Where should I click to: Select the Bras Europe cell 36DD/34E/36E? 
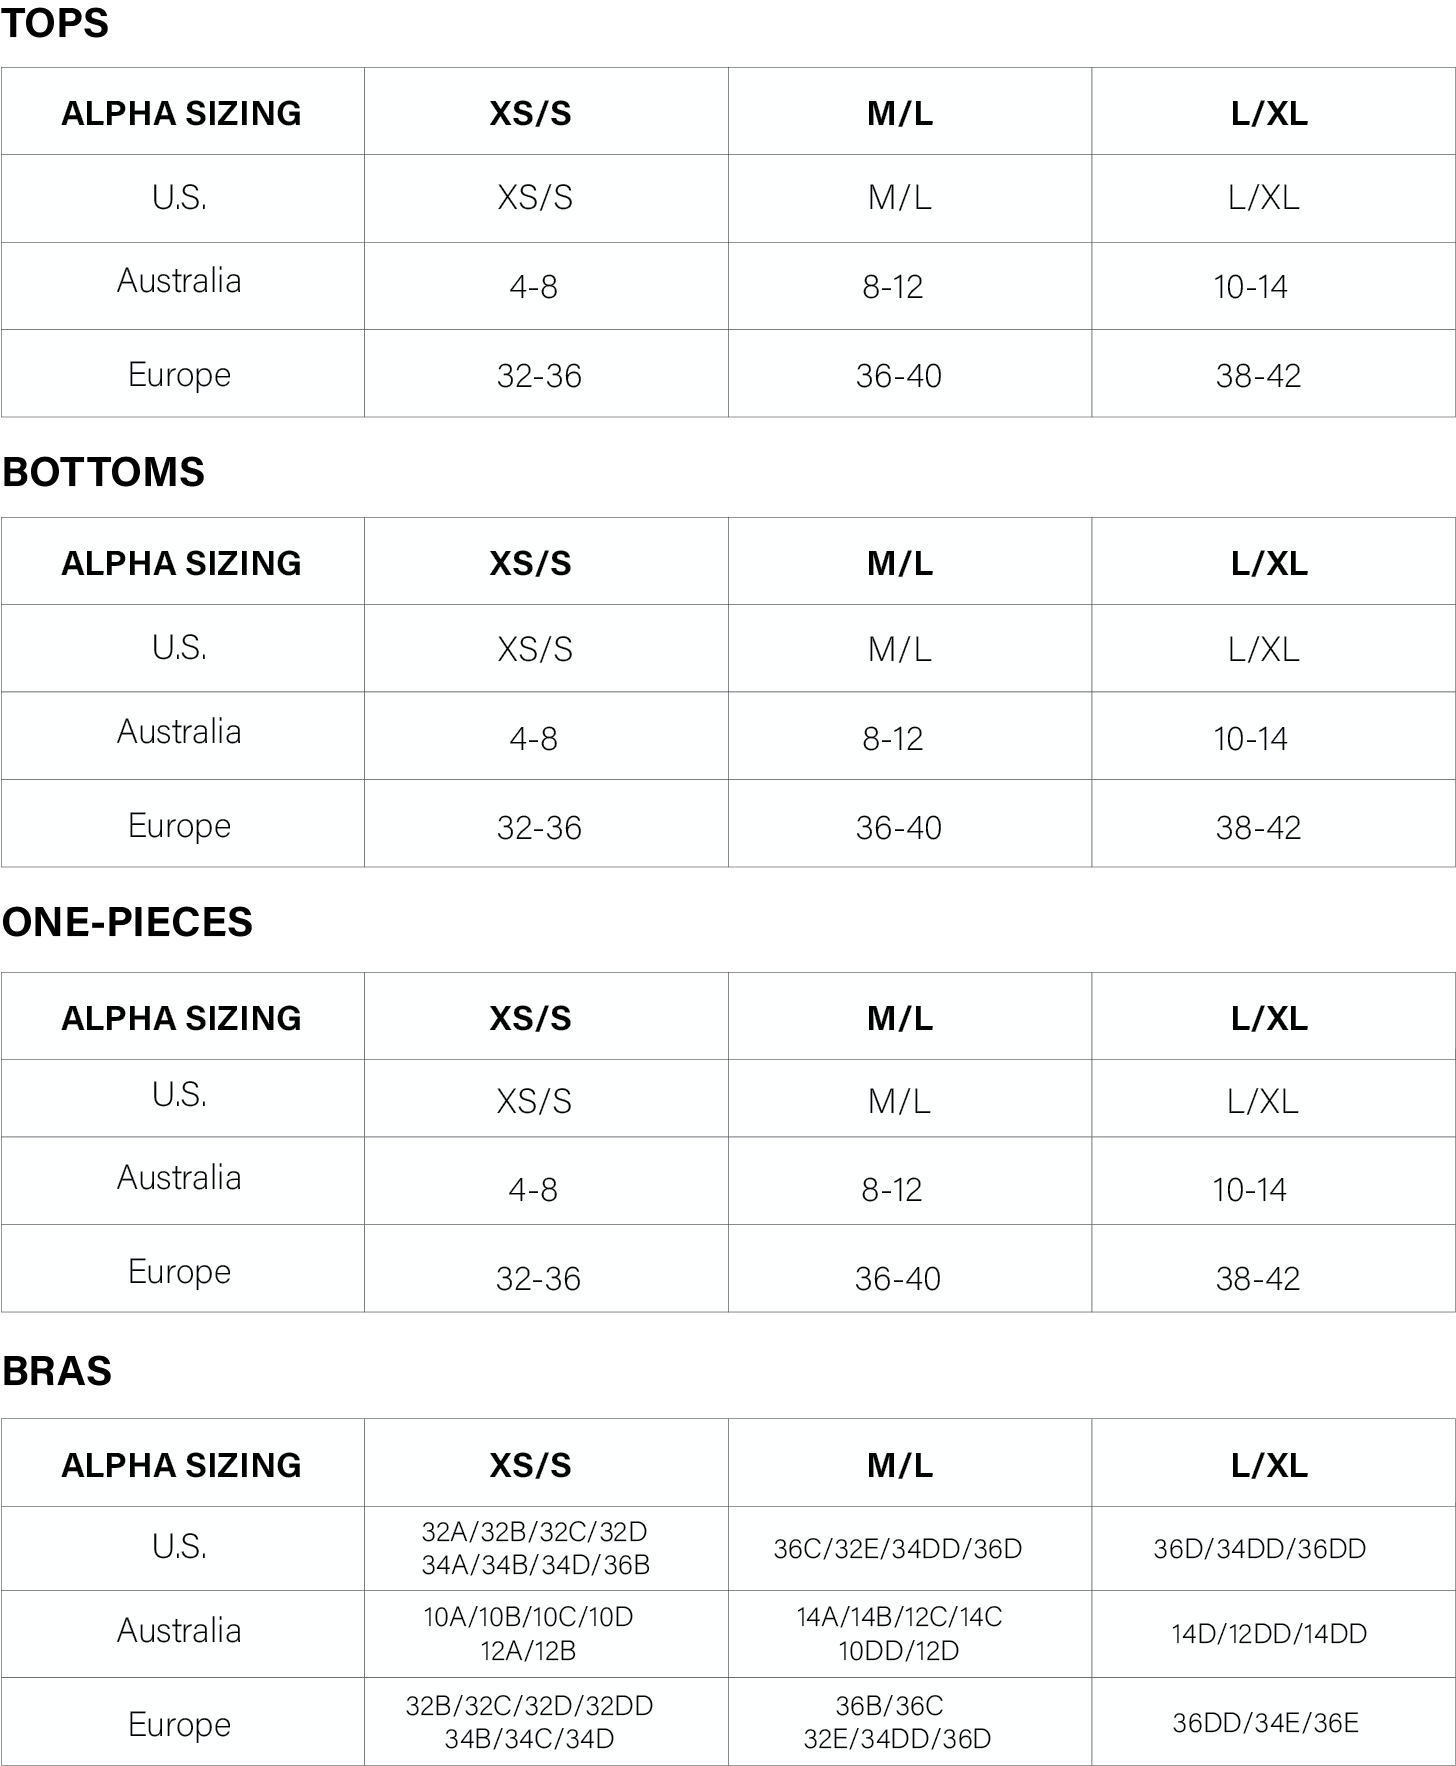click(x=1265, y=1723)
